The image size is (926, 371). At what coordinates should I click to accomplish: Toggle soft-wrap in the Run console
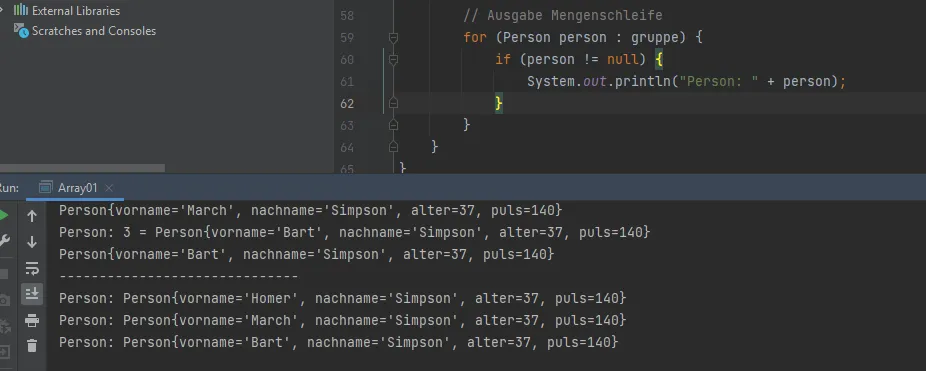coord(32,268)
